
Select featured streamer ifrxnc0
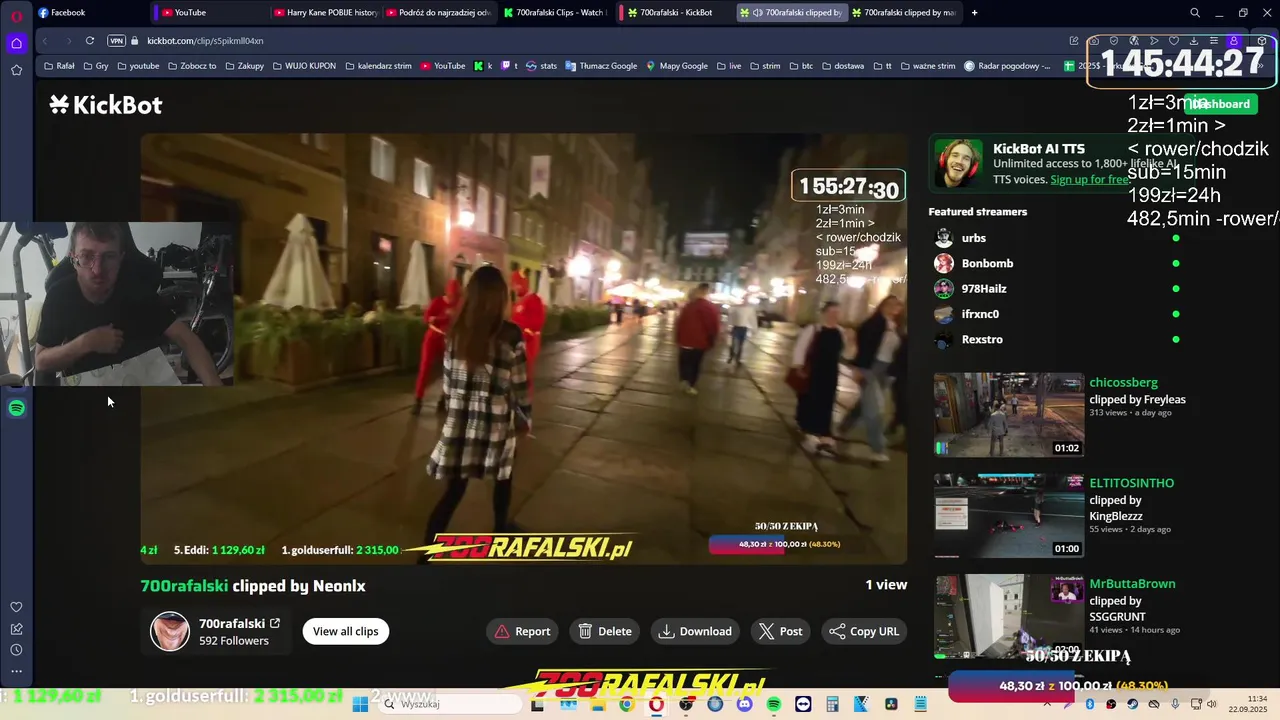(x=980, y=314)
